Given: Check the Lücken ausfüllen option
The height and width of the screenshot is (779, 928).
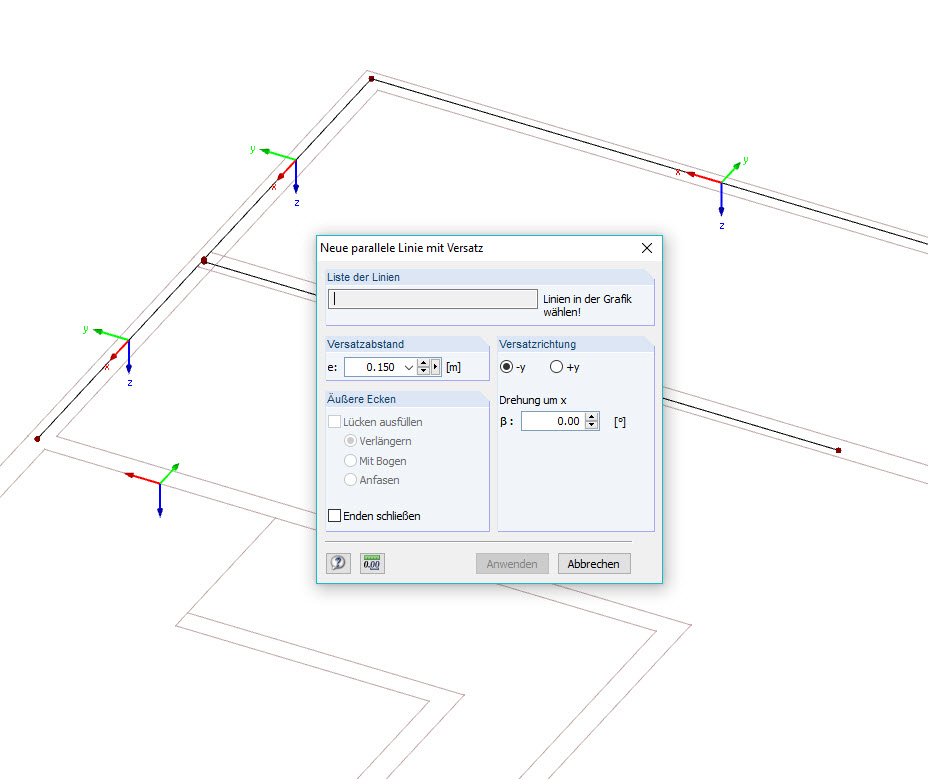Looking at the screenshot, I should point(336,421).
